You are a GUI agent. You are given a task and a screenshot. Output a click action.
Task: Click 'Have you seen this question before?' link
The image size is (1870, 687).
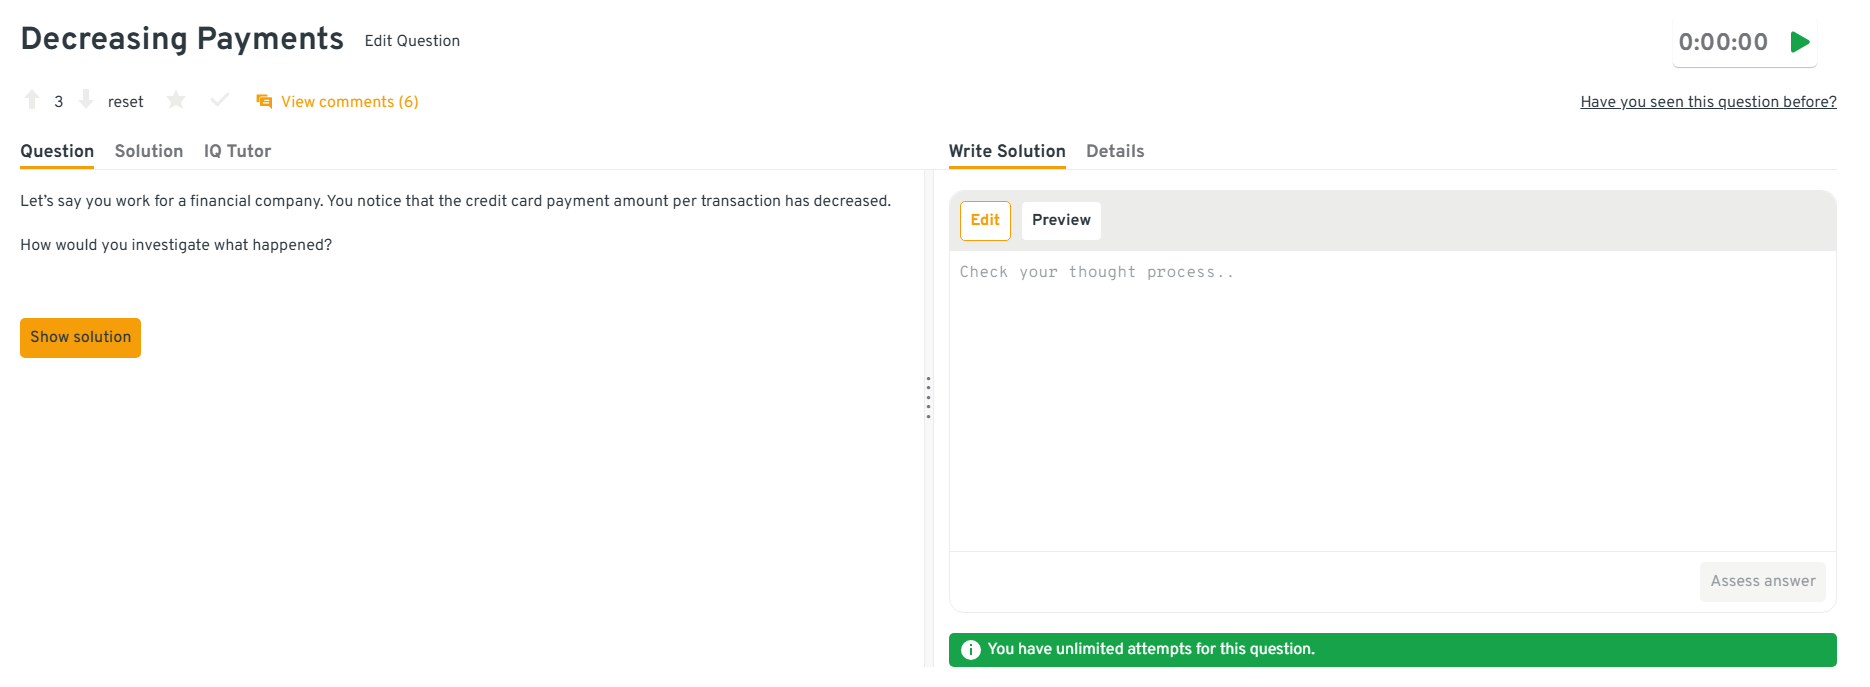pyautogui.click(x=1708, y=102)
